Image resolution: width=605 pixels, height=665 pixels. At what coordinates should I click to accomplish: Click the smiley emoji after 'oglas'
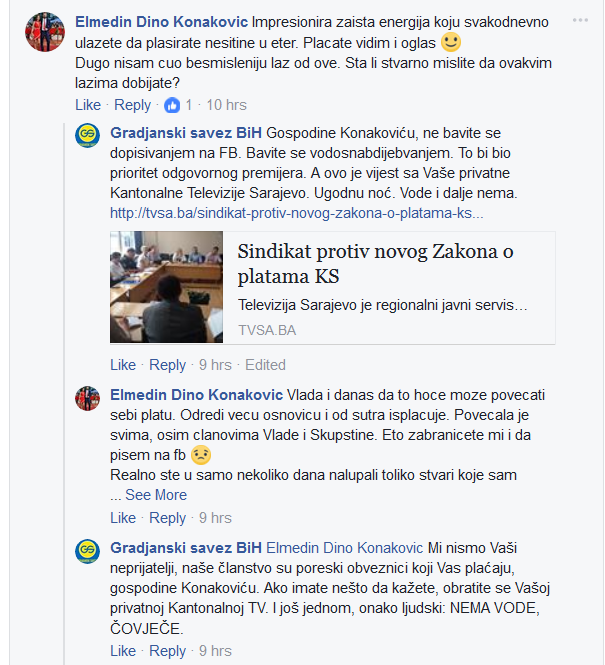click(451, 42)
